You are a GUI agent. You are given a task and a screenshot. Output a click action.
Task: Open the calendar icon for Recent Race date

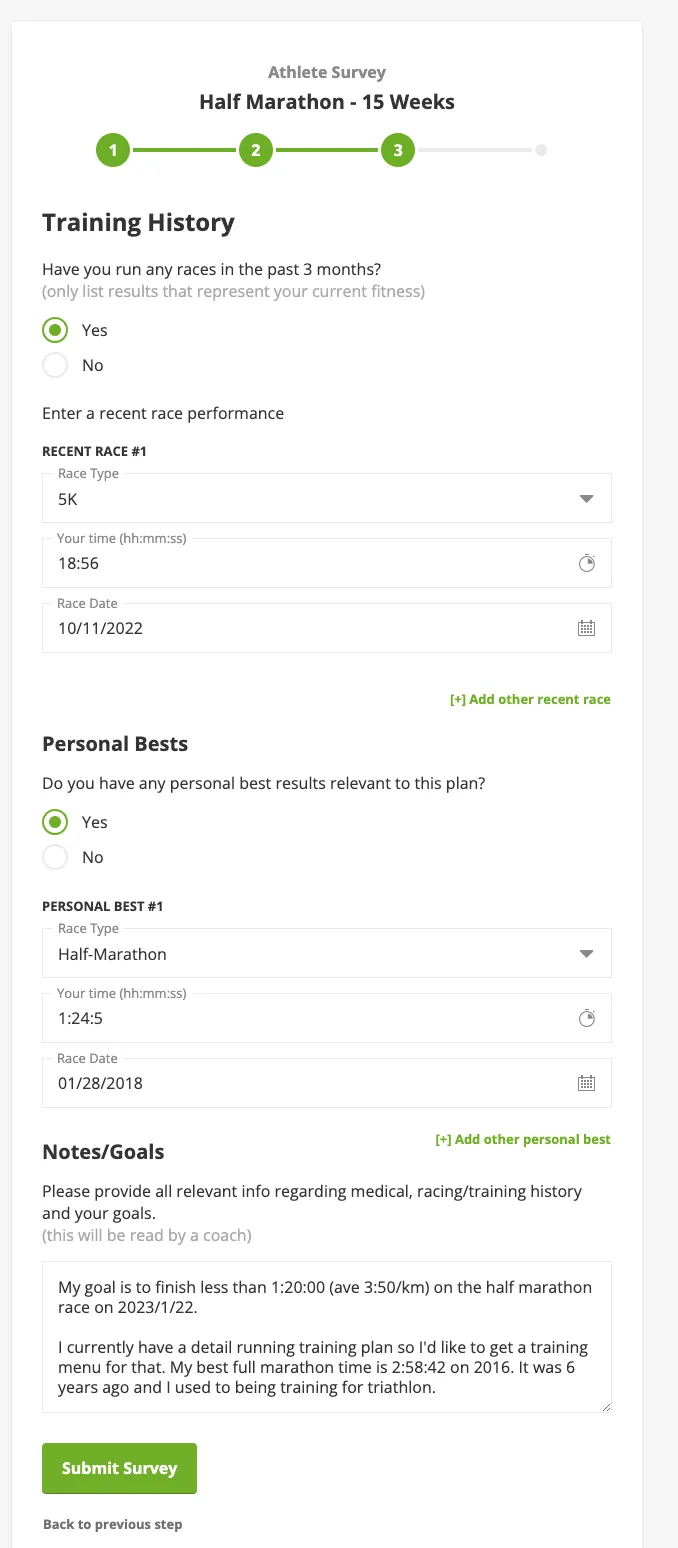(587, 629)
